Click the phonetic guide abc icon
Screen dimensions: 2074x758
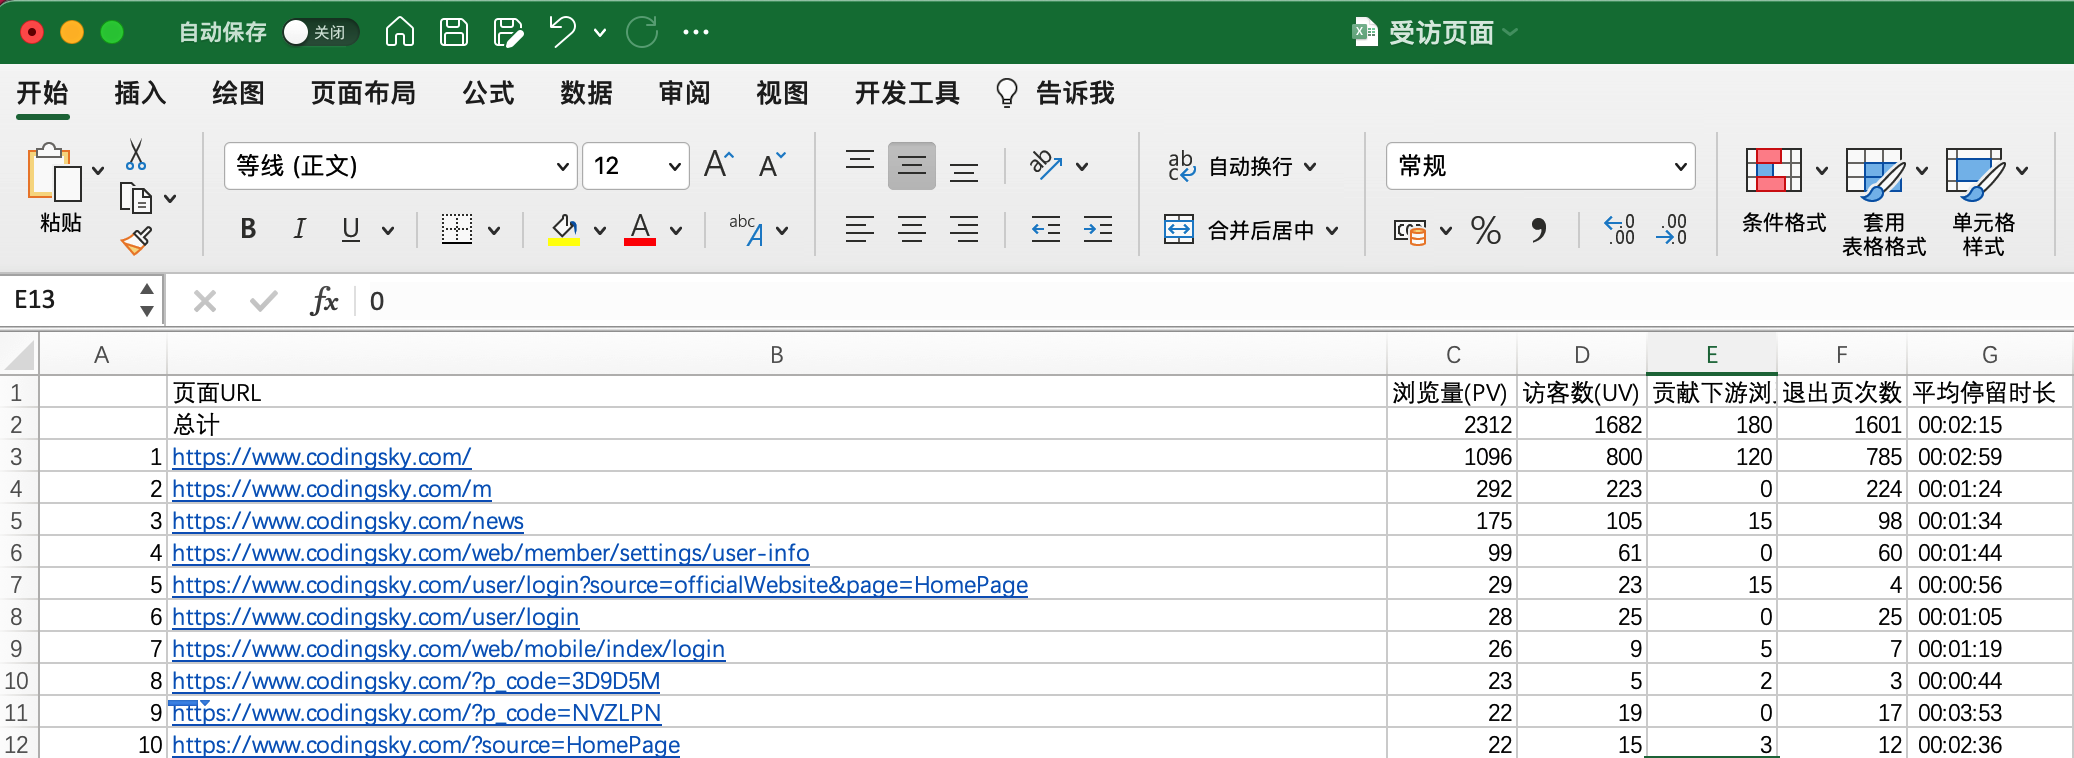(747, 229)
